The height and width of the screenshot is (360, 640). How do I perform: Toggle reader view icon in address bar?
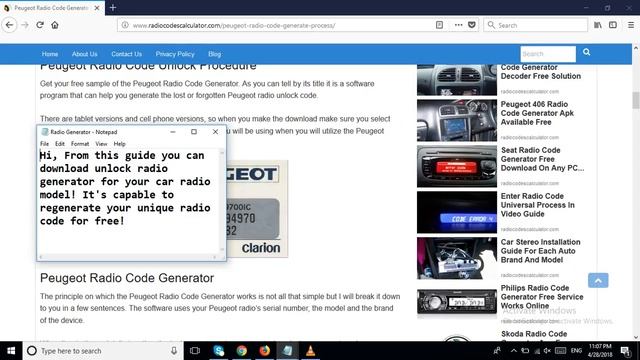[439, 25]
